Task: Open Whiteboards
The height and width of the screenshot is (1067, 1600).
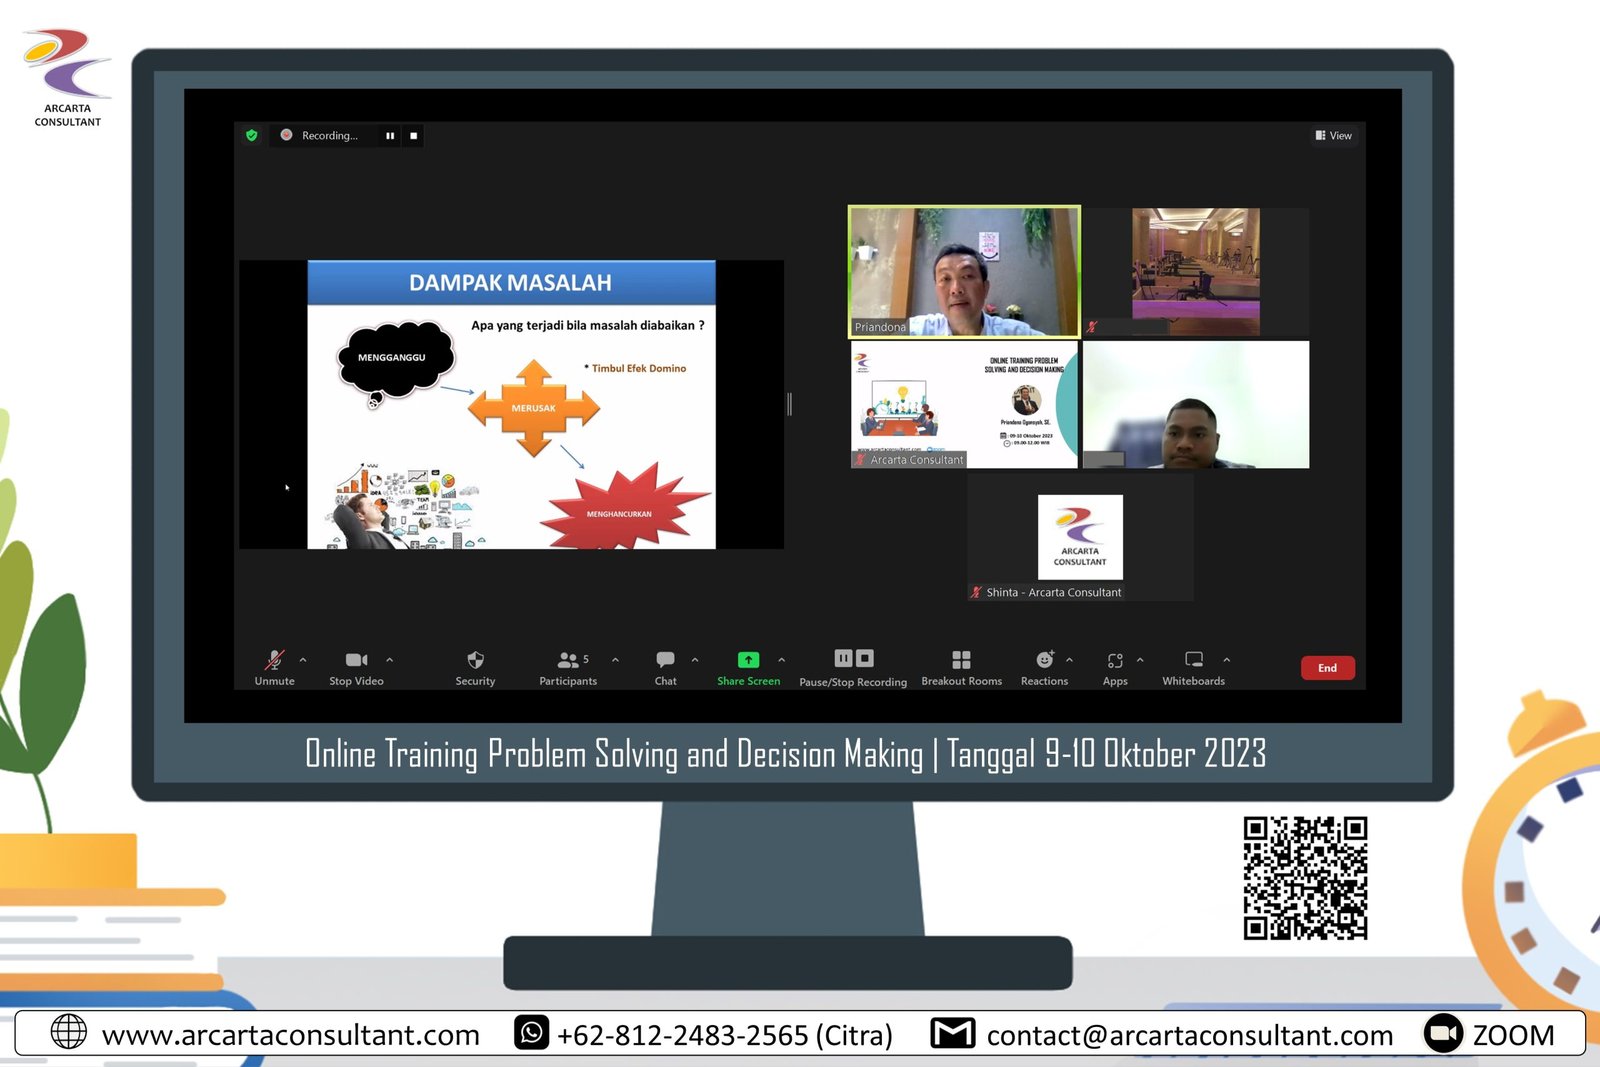Action: pos(1193,660)
